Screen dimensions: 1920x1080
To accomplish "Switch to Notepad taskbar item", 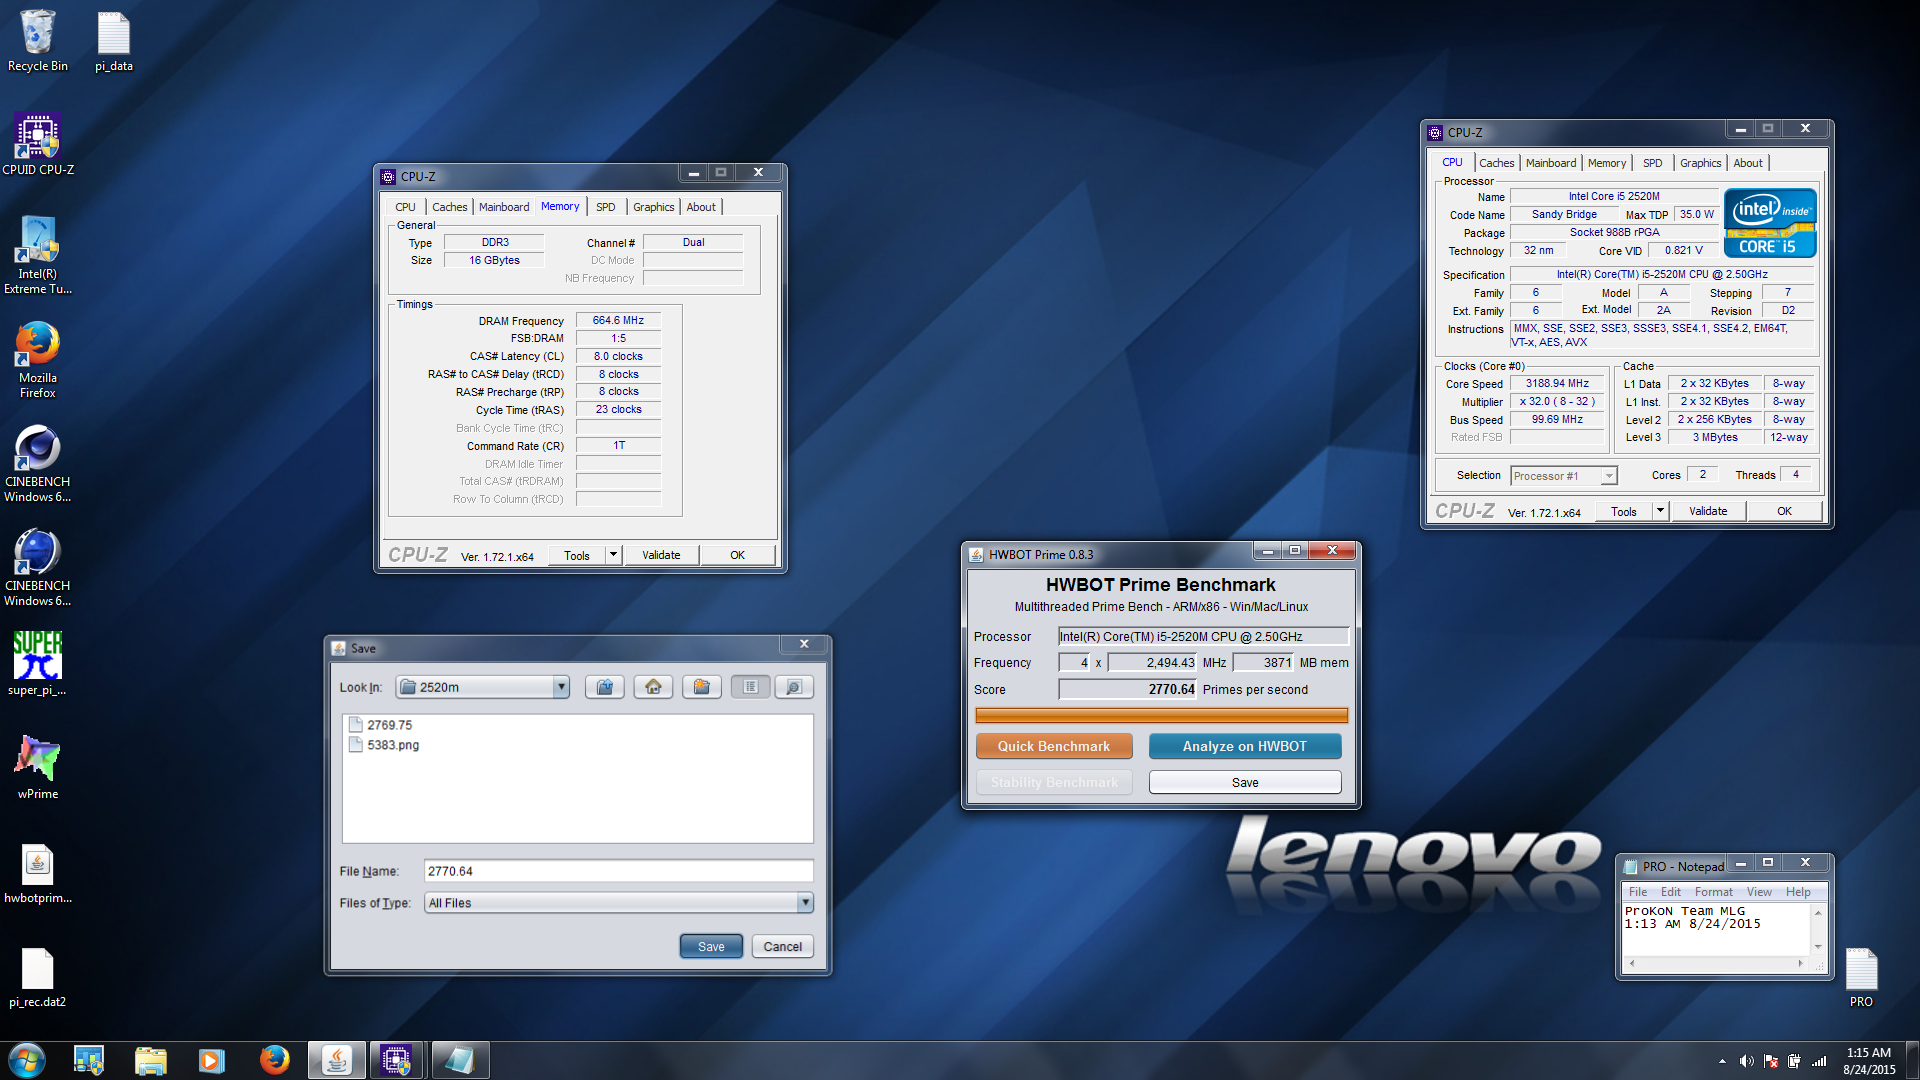I will pyautogui.click(x=459, y=1060).
